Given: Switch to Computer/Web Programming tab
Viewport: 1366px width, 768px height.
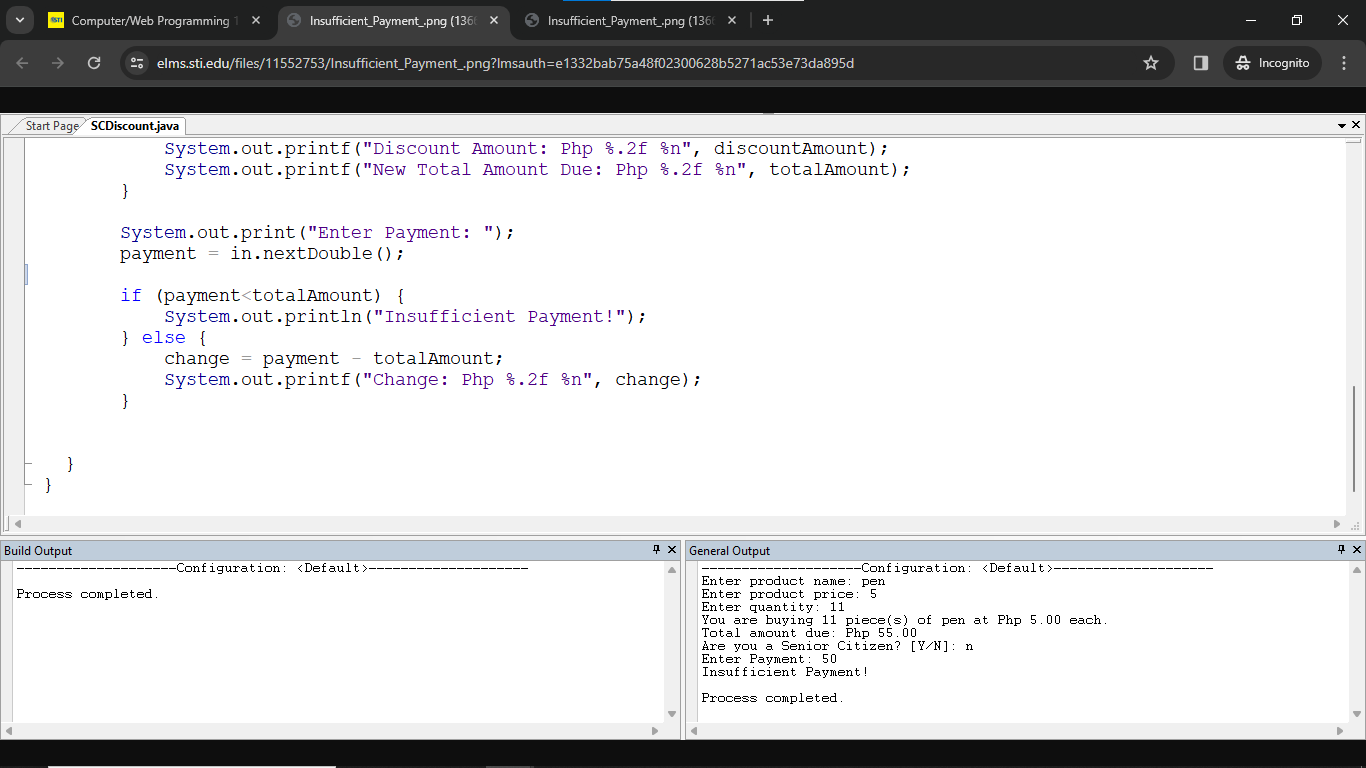Looking at the screenshot, I should pos(150,20).
